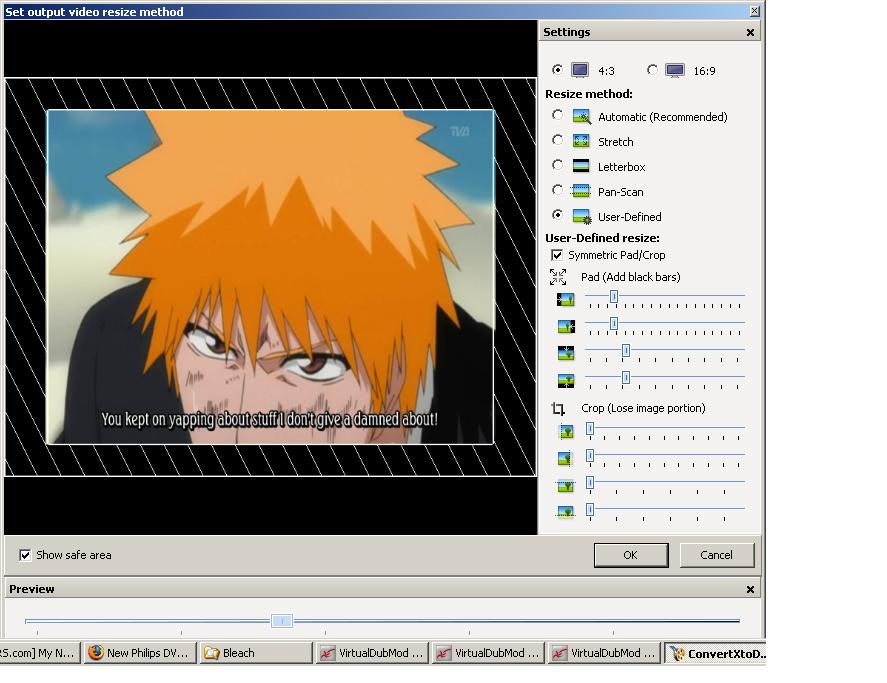Image resolution: width=887 pixels, height=683 pixels.
Task: Click the third Crop slider handle
Action: tap(590, 482)
